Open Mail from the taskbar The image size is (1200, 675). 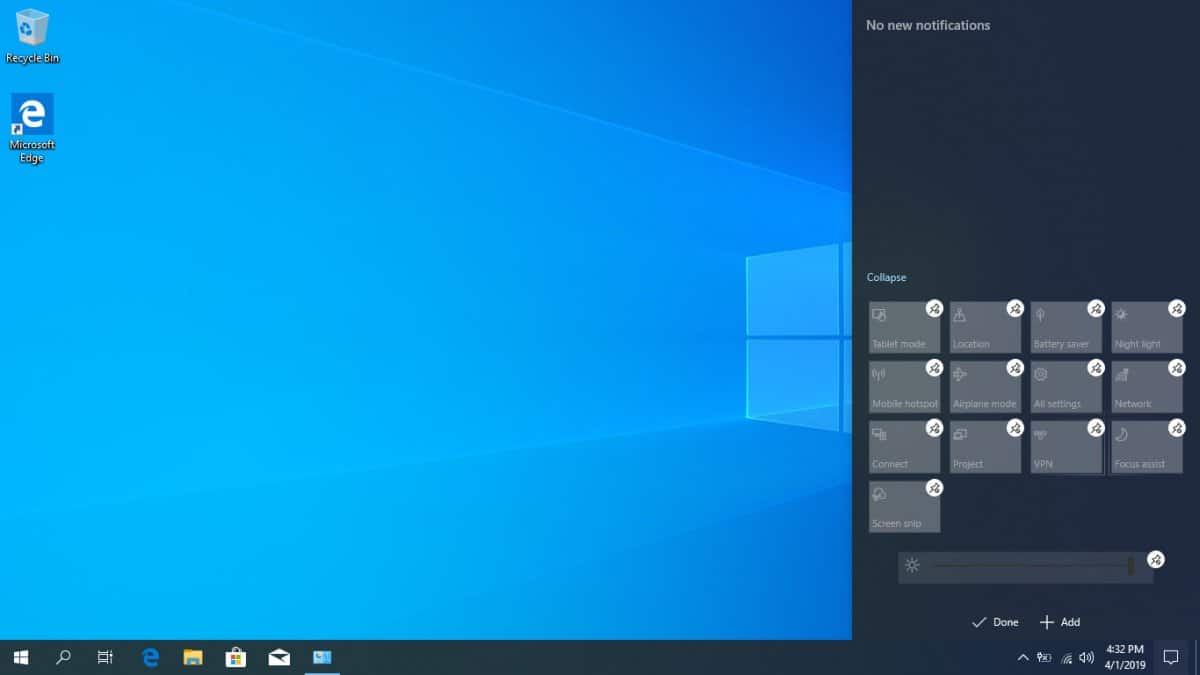click(279, 657)
